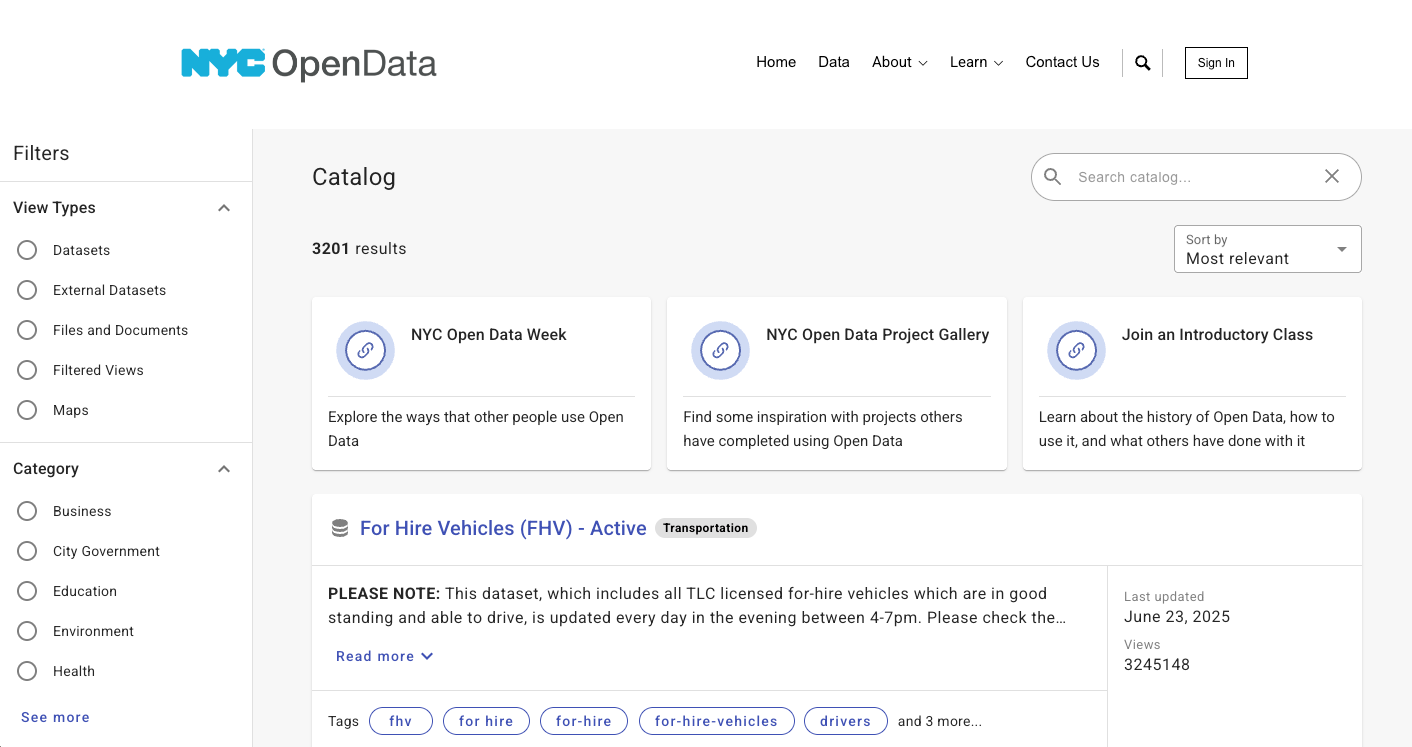Screen dimensions: 1412x747
Task: Collapse the View Types filter section
Action: [x=224, y=208]
